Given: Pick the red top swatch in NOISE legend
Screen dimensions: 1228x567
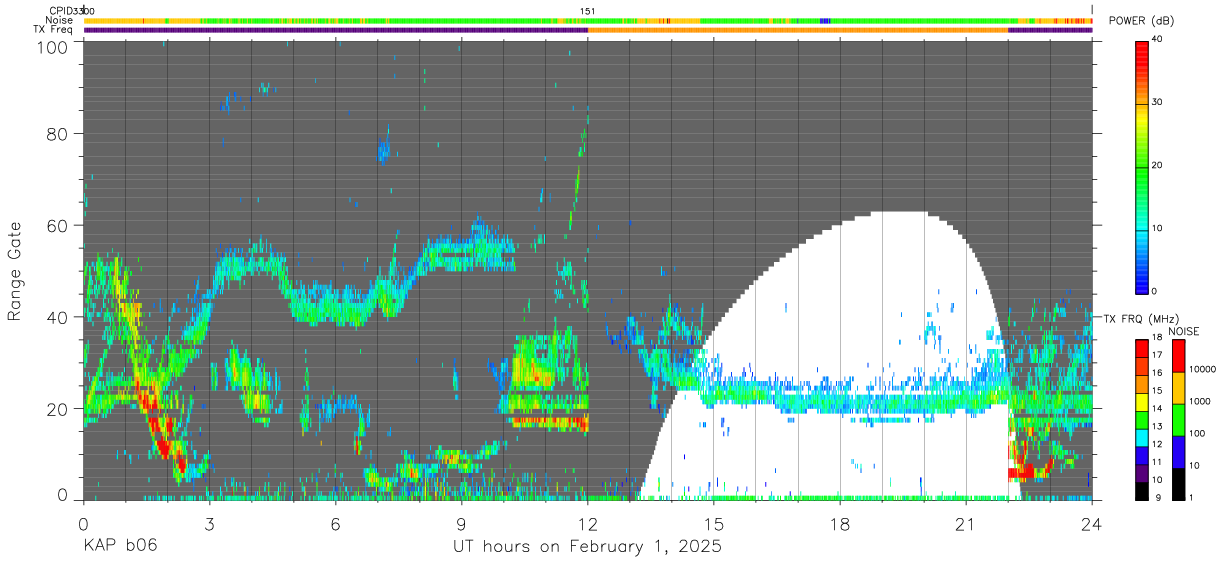Looking at the screenshot, I should tap(1178, 355).
